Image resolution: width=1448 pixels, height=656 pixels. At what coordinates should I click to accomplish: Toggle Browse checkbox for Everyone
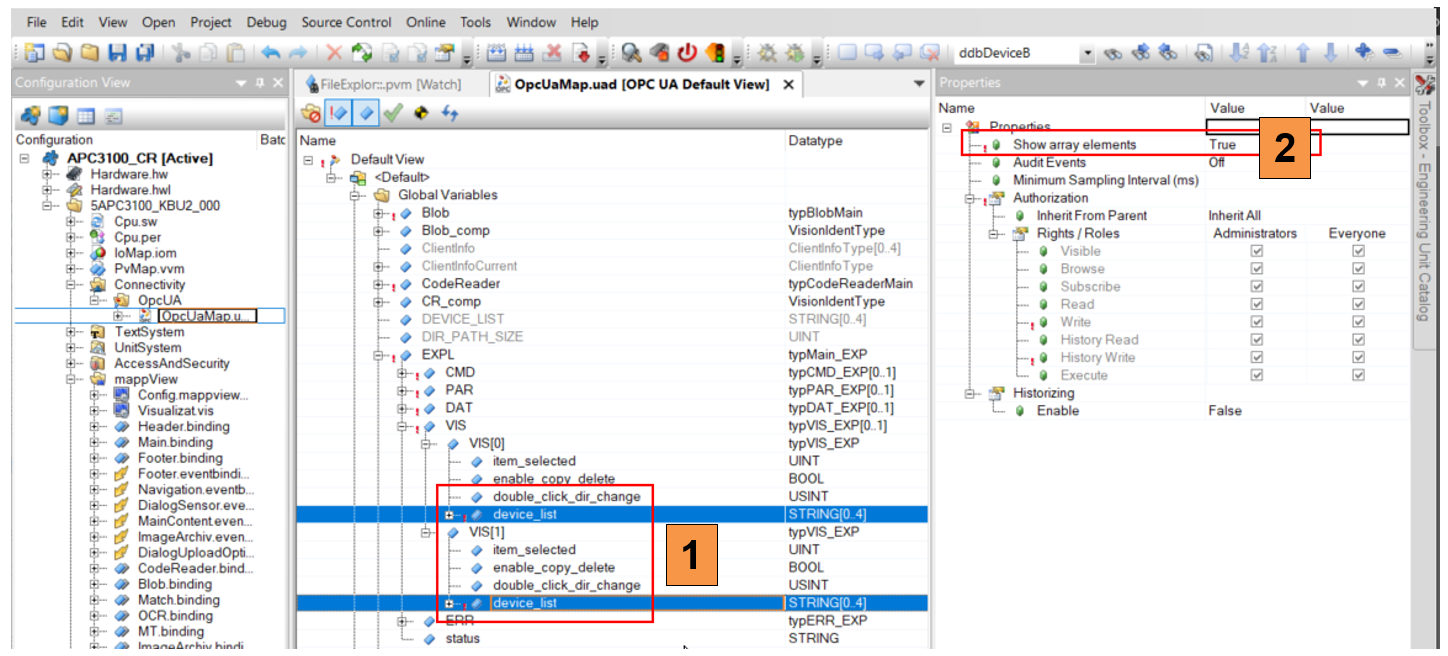[1358, 269]
